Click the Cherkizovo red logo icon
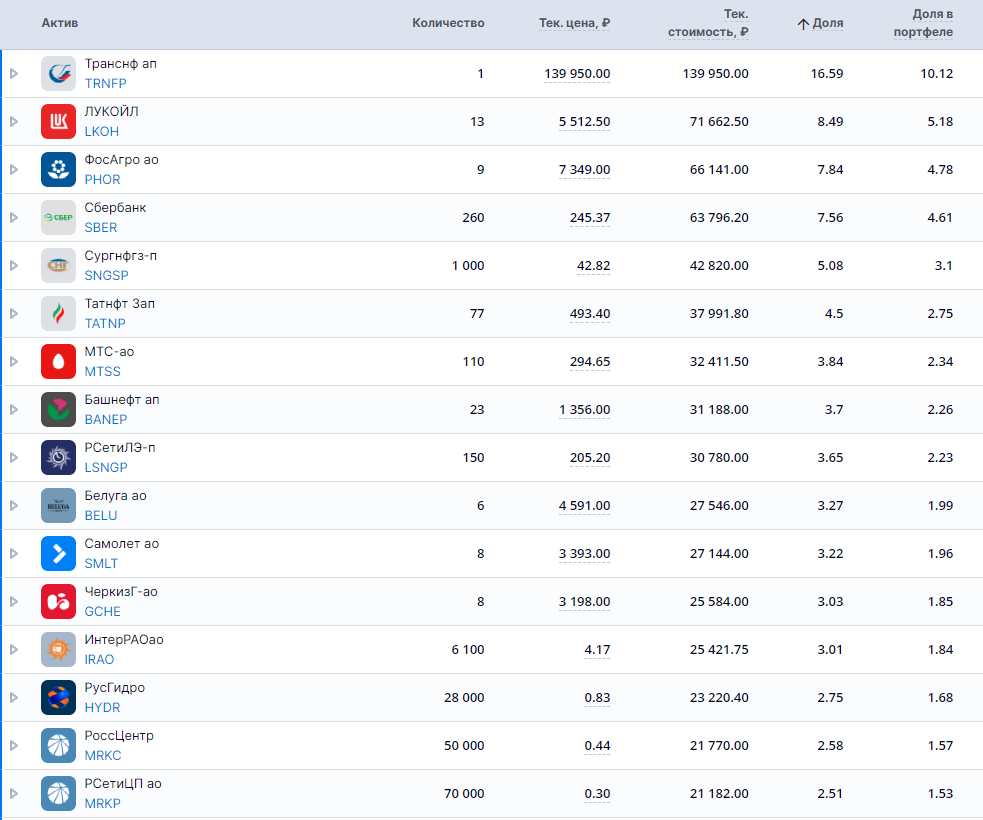 tap(59, 602)
